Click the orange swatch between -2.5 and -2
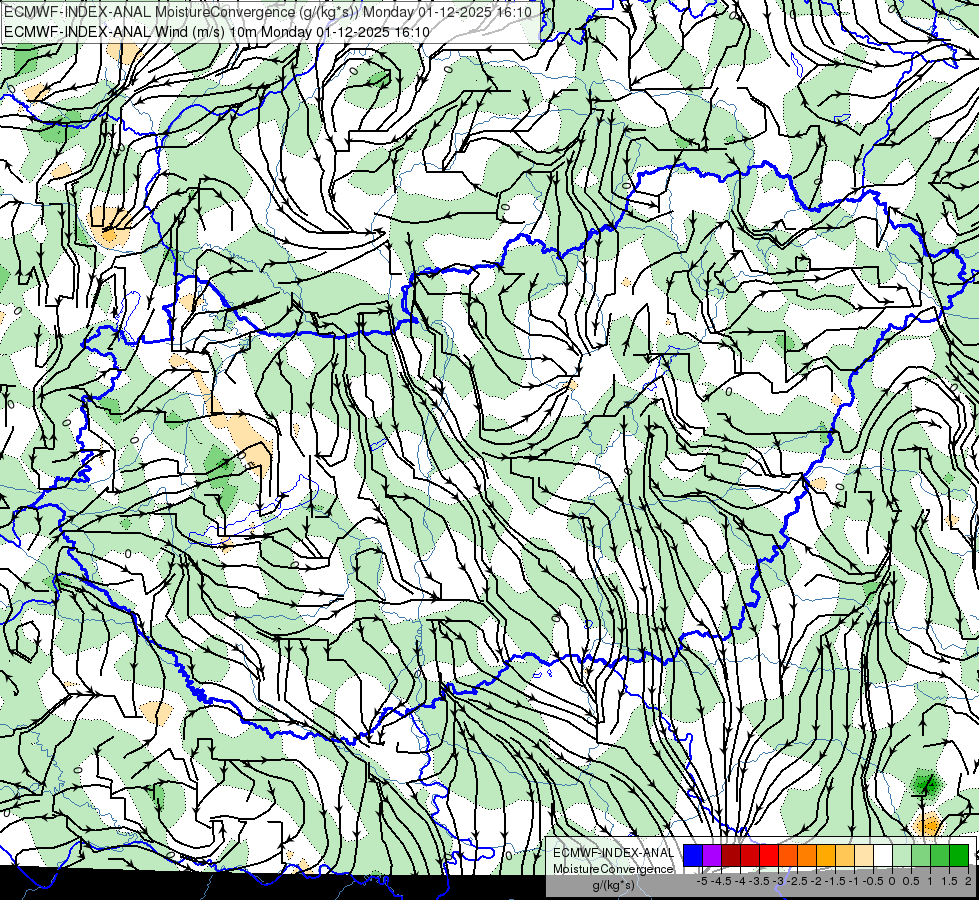 point(807,855)
